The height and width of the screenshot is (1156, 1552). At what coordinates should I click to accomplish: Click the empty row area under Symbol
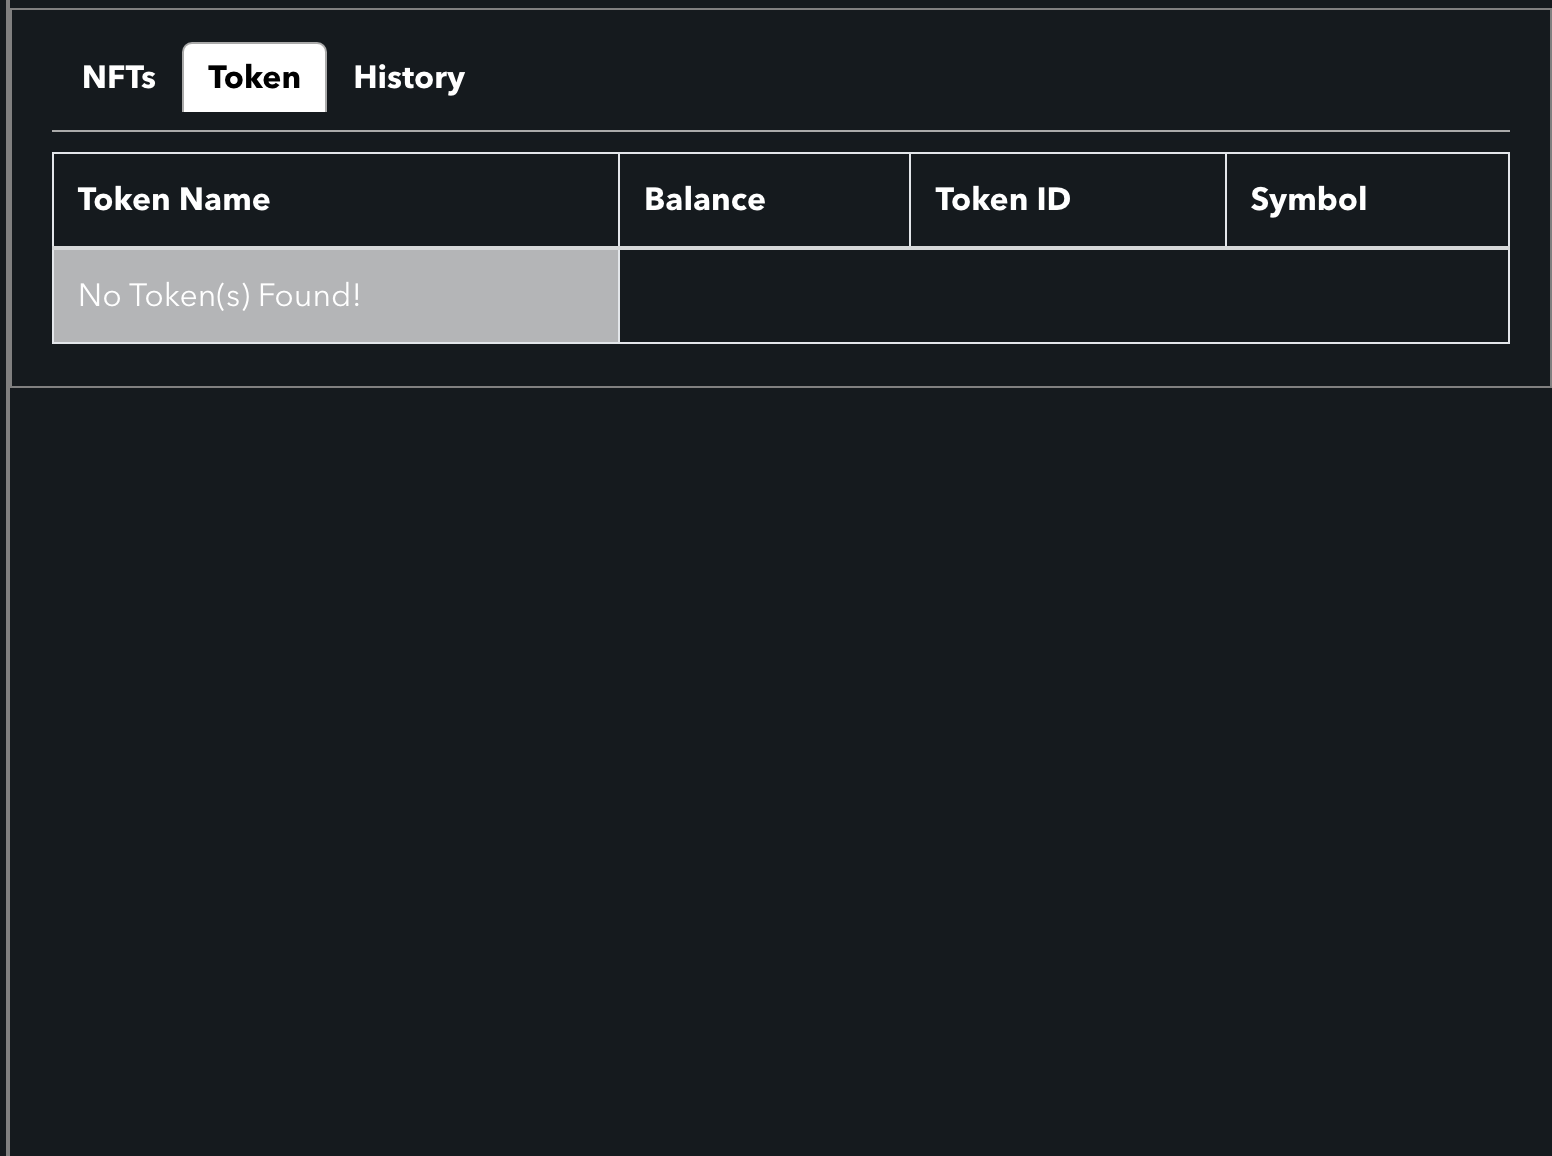(1367, 296)
